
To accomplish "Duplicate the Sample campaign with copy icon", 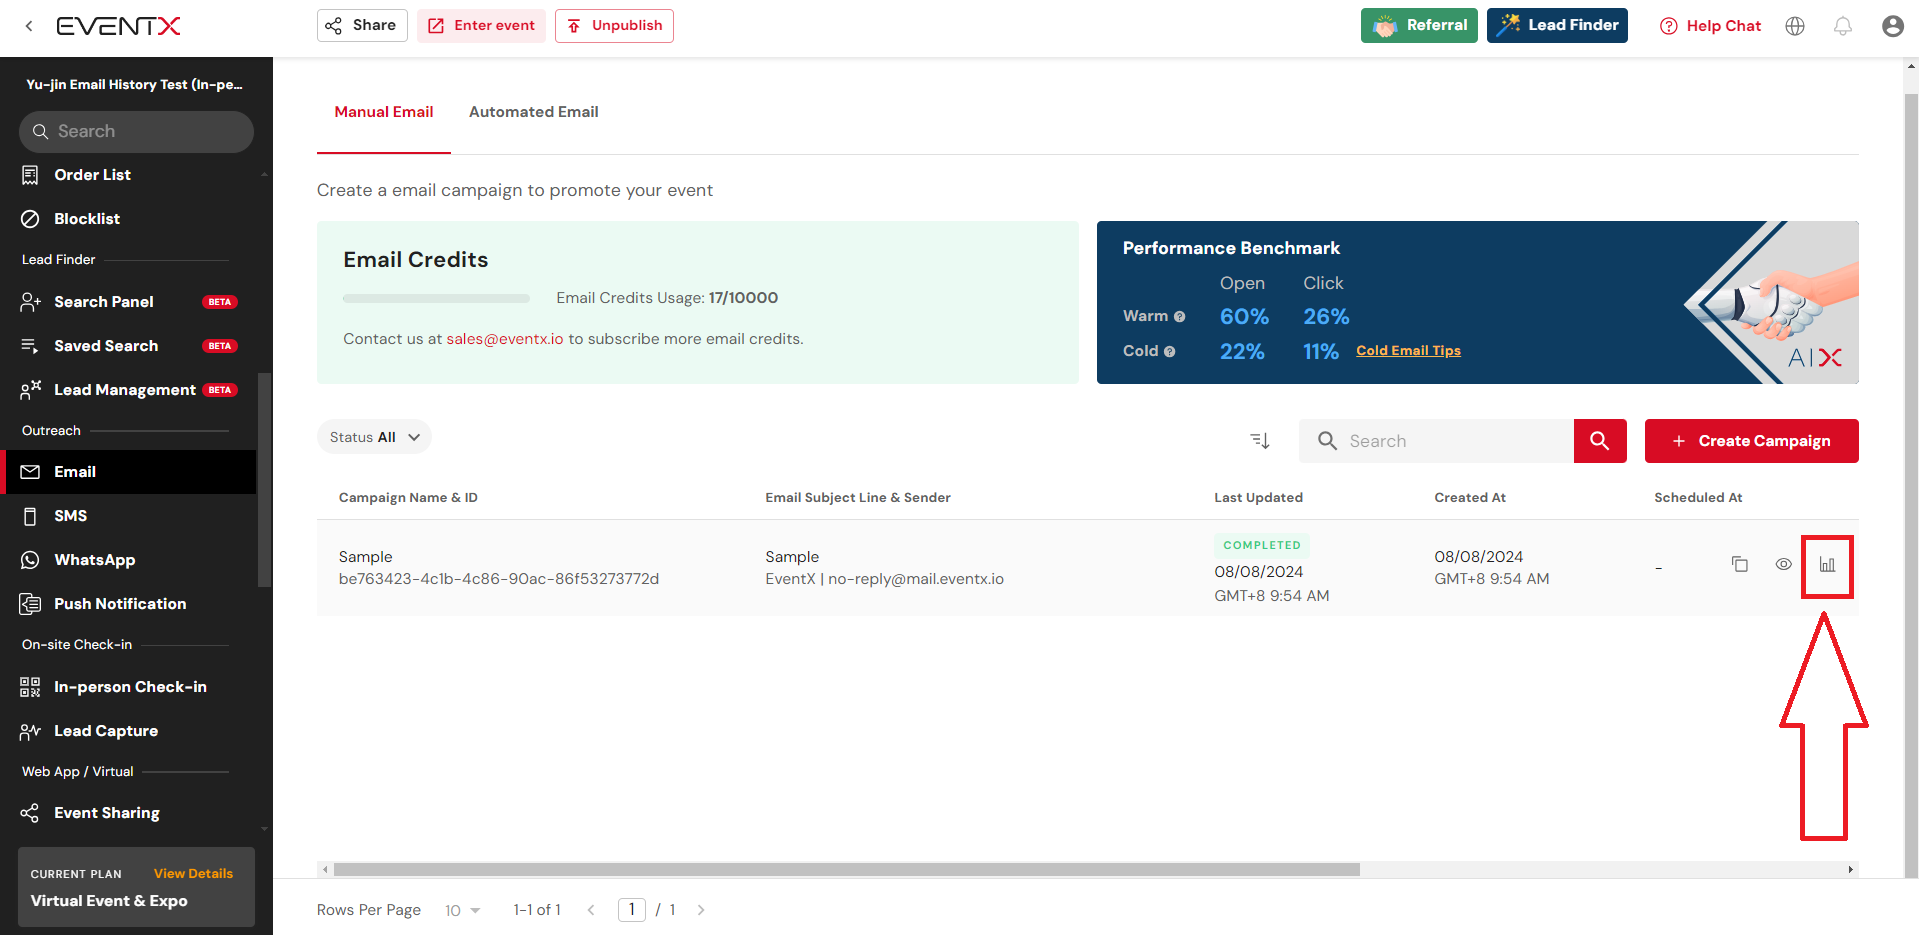I will (x=1740, y=565).
